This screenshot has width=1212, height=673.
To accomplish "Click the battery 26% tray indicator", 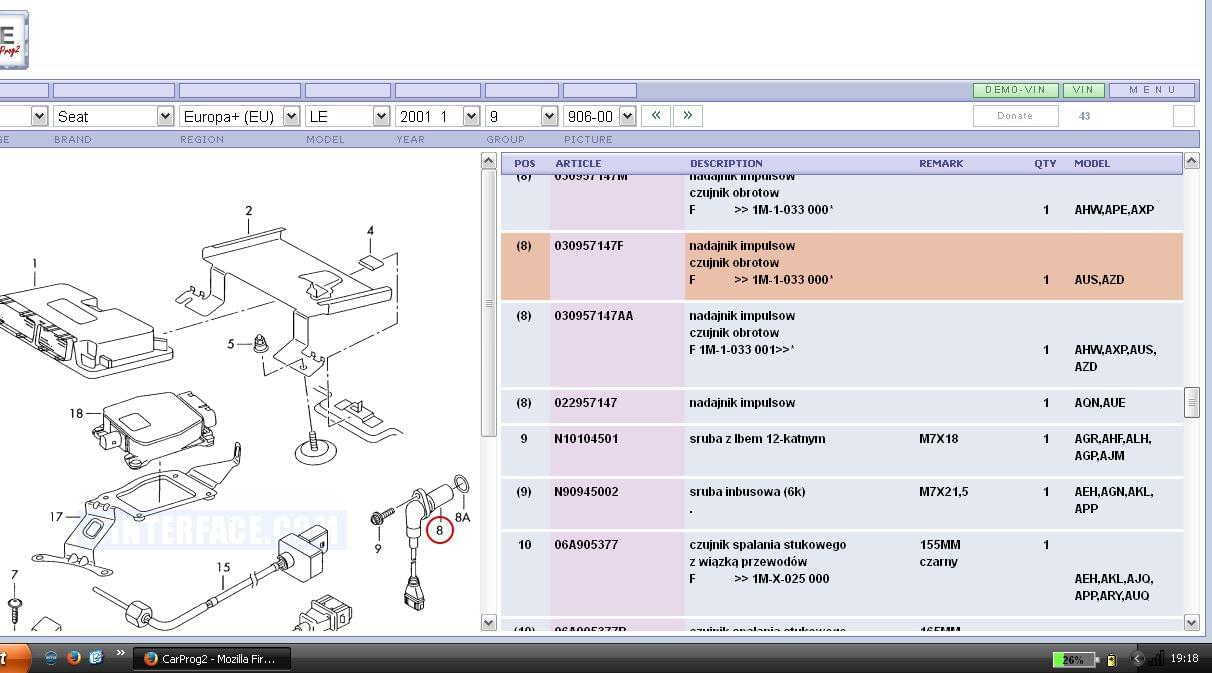I will pos(1074,659).
